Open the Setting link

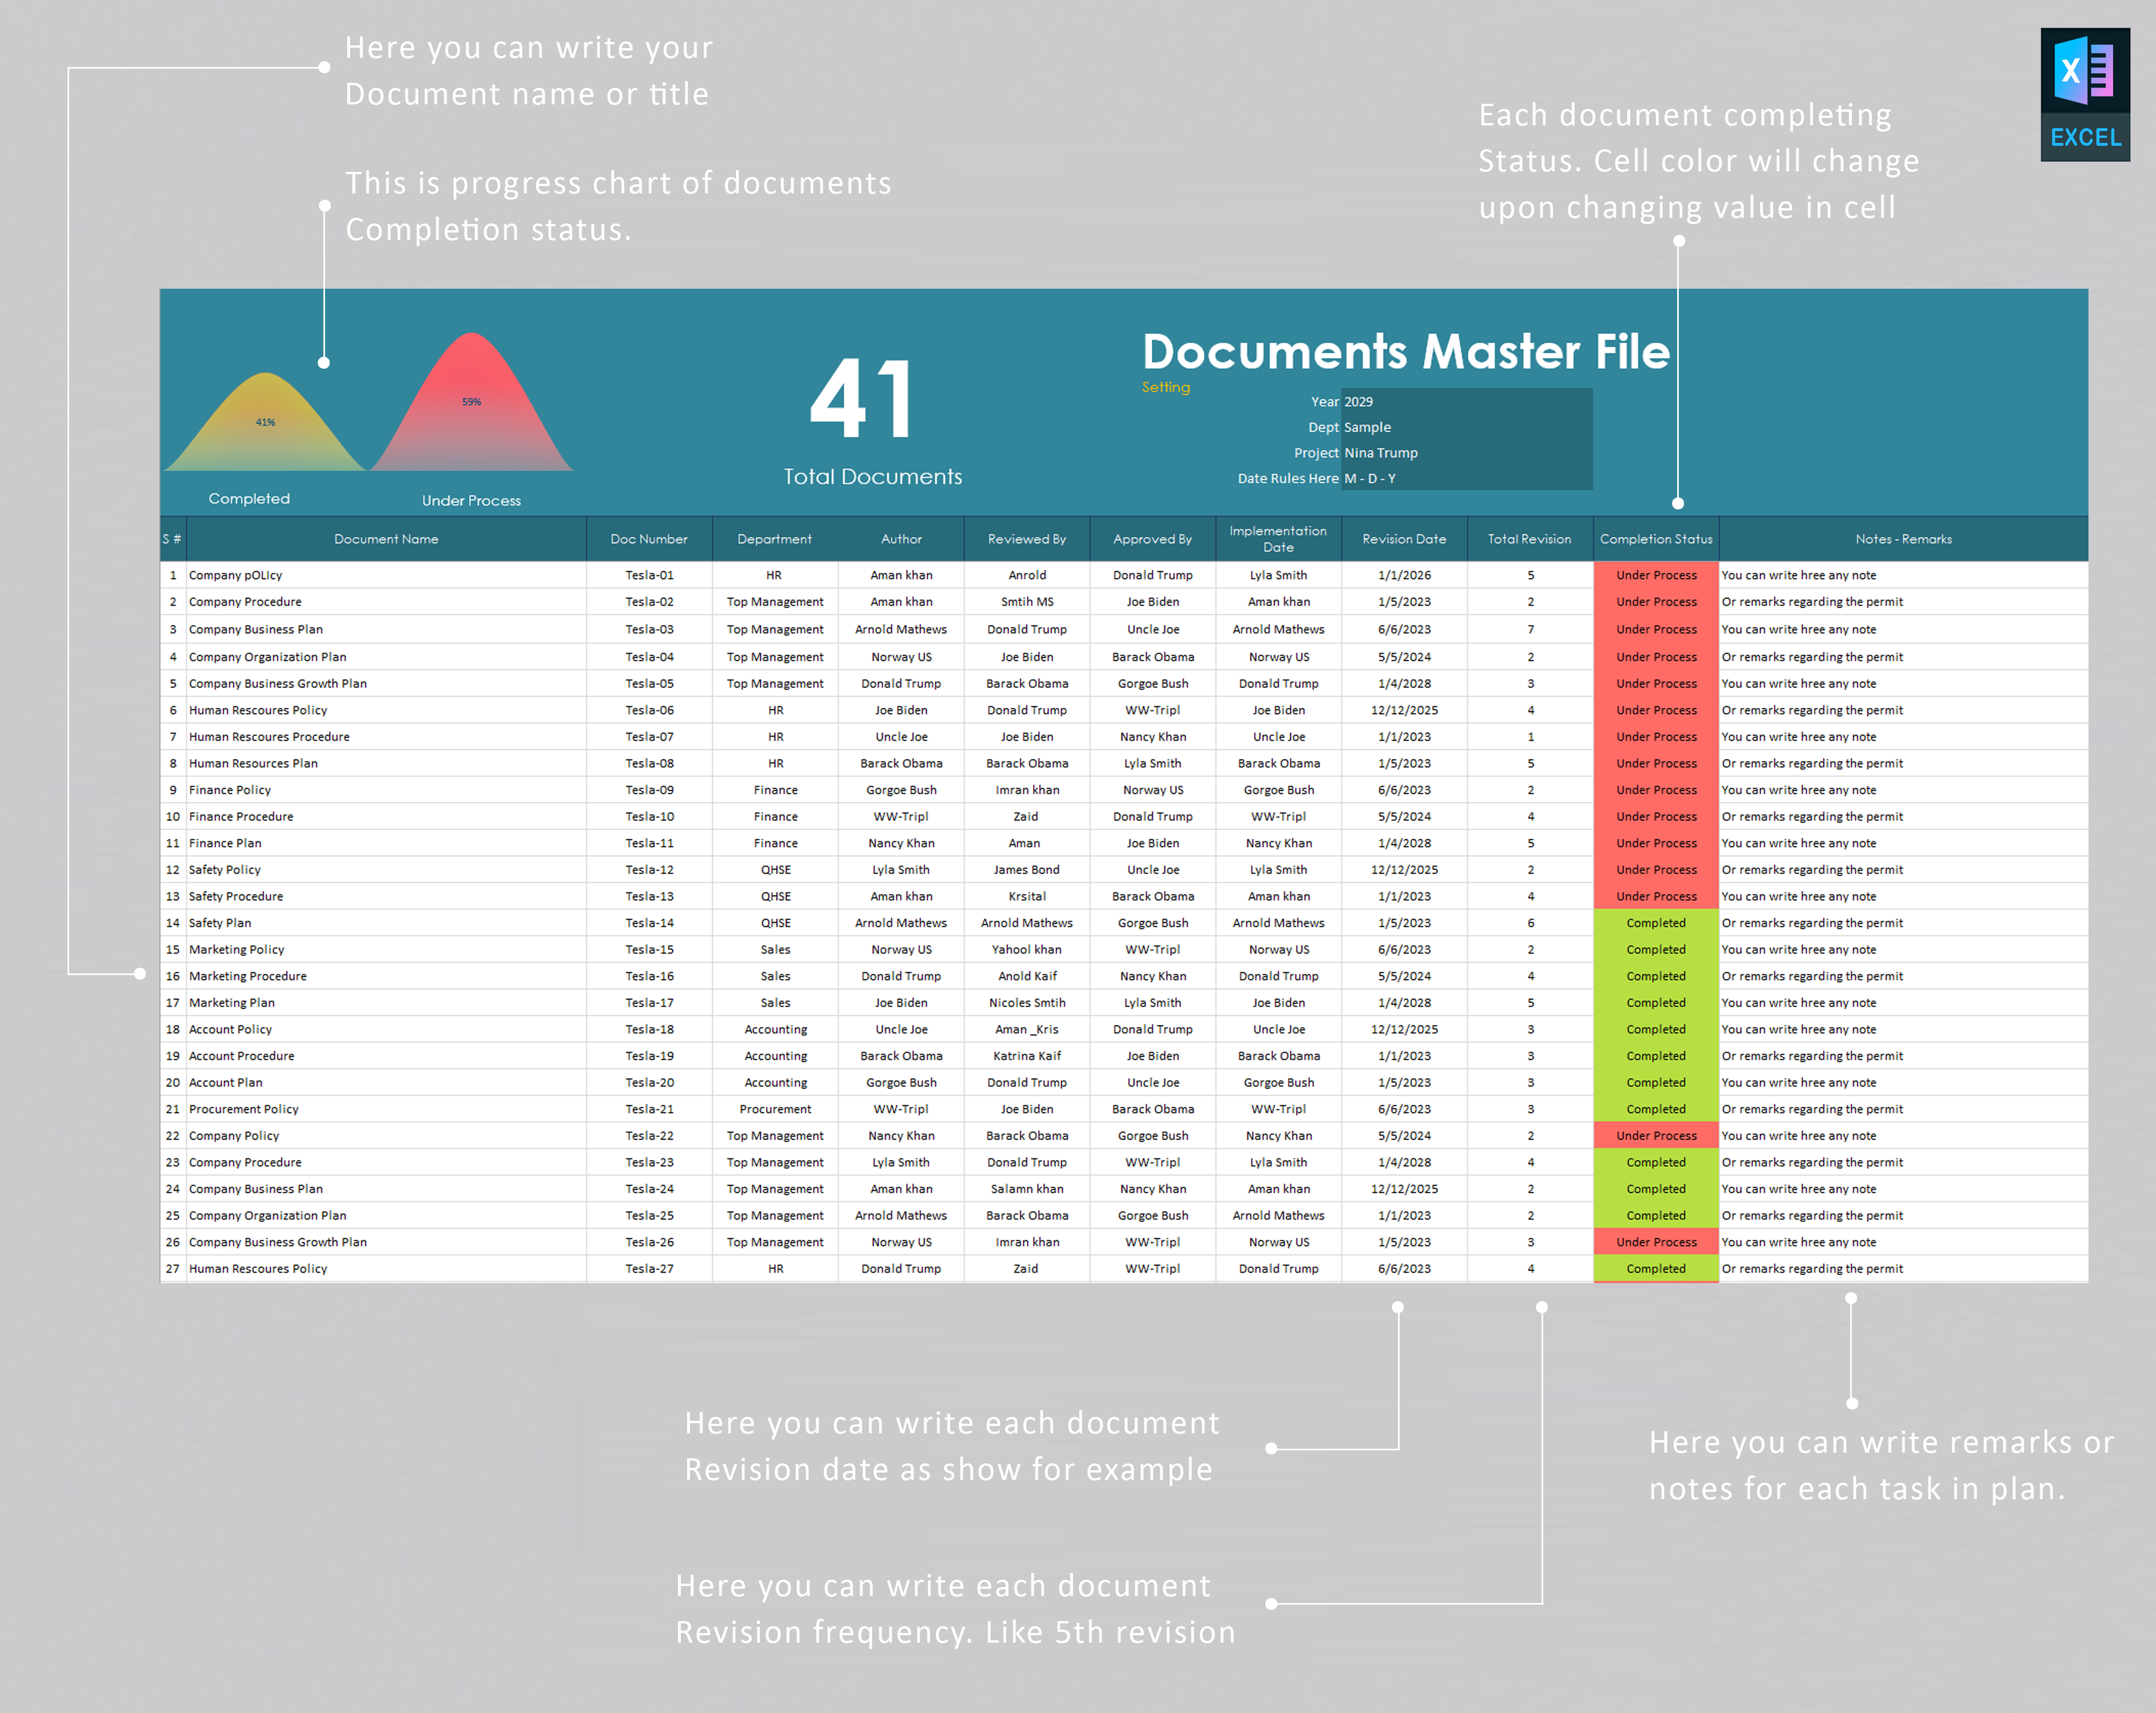click(x=1165, y=387)
